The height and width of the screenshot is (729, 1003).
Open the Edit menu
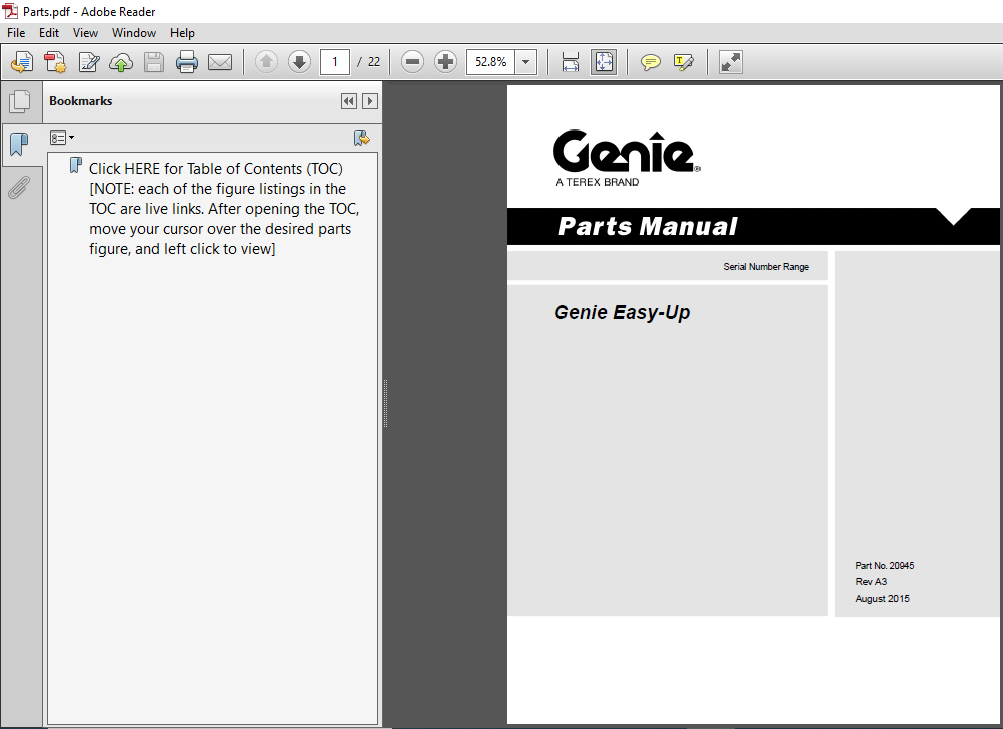click(49, 33)
